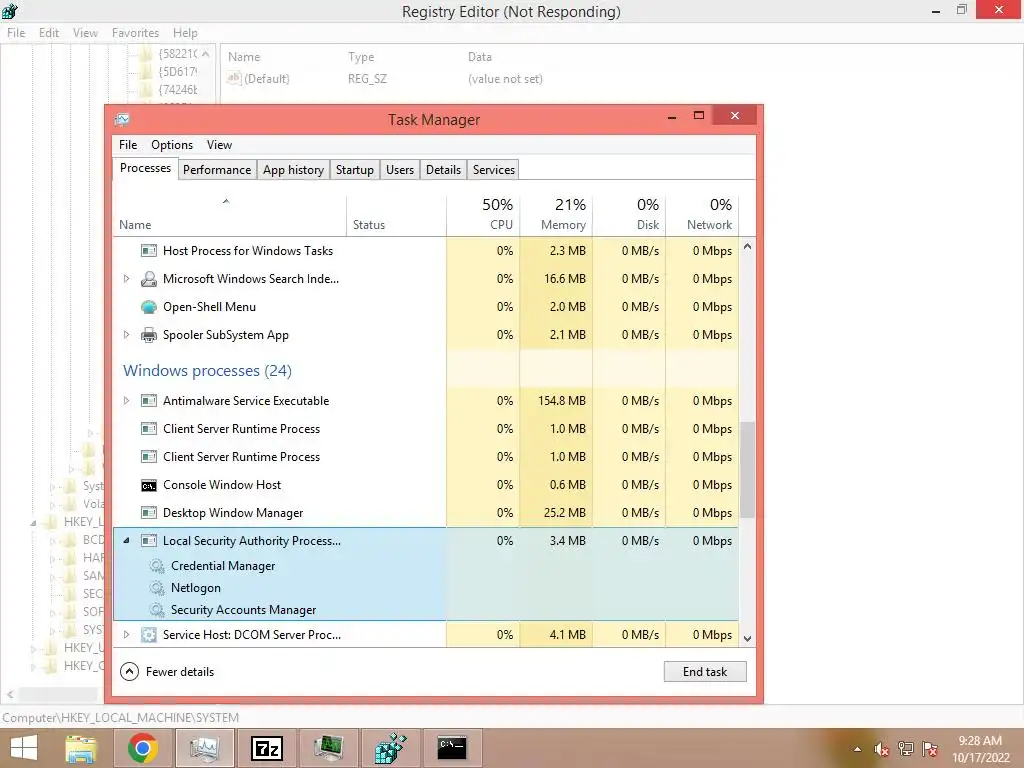Click the Registry Editor title bar icon
The height and width of the screenshot is (768, 1024).
coord(10,10)
